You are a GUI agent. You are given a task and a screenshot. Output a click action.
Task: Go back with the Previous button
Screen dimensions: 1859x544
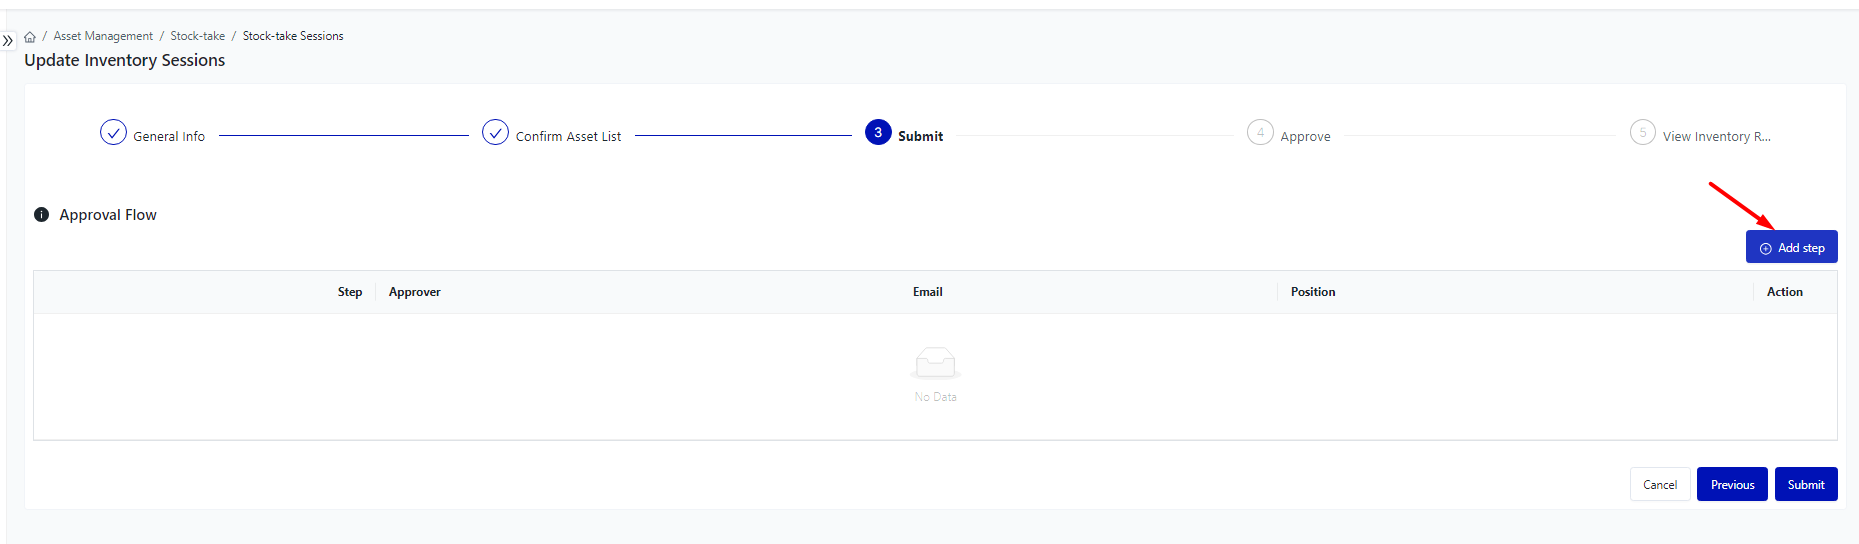point(1732,485)
